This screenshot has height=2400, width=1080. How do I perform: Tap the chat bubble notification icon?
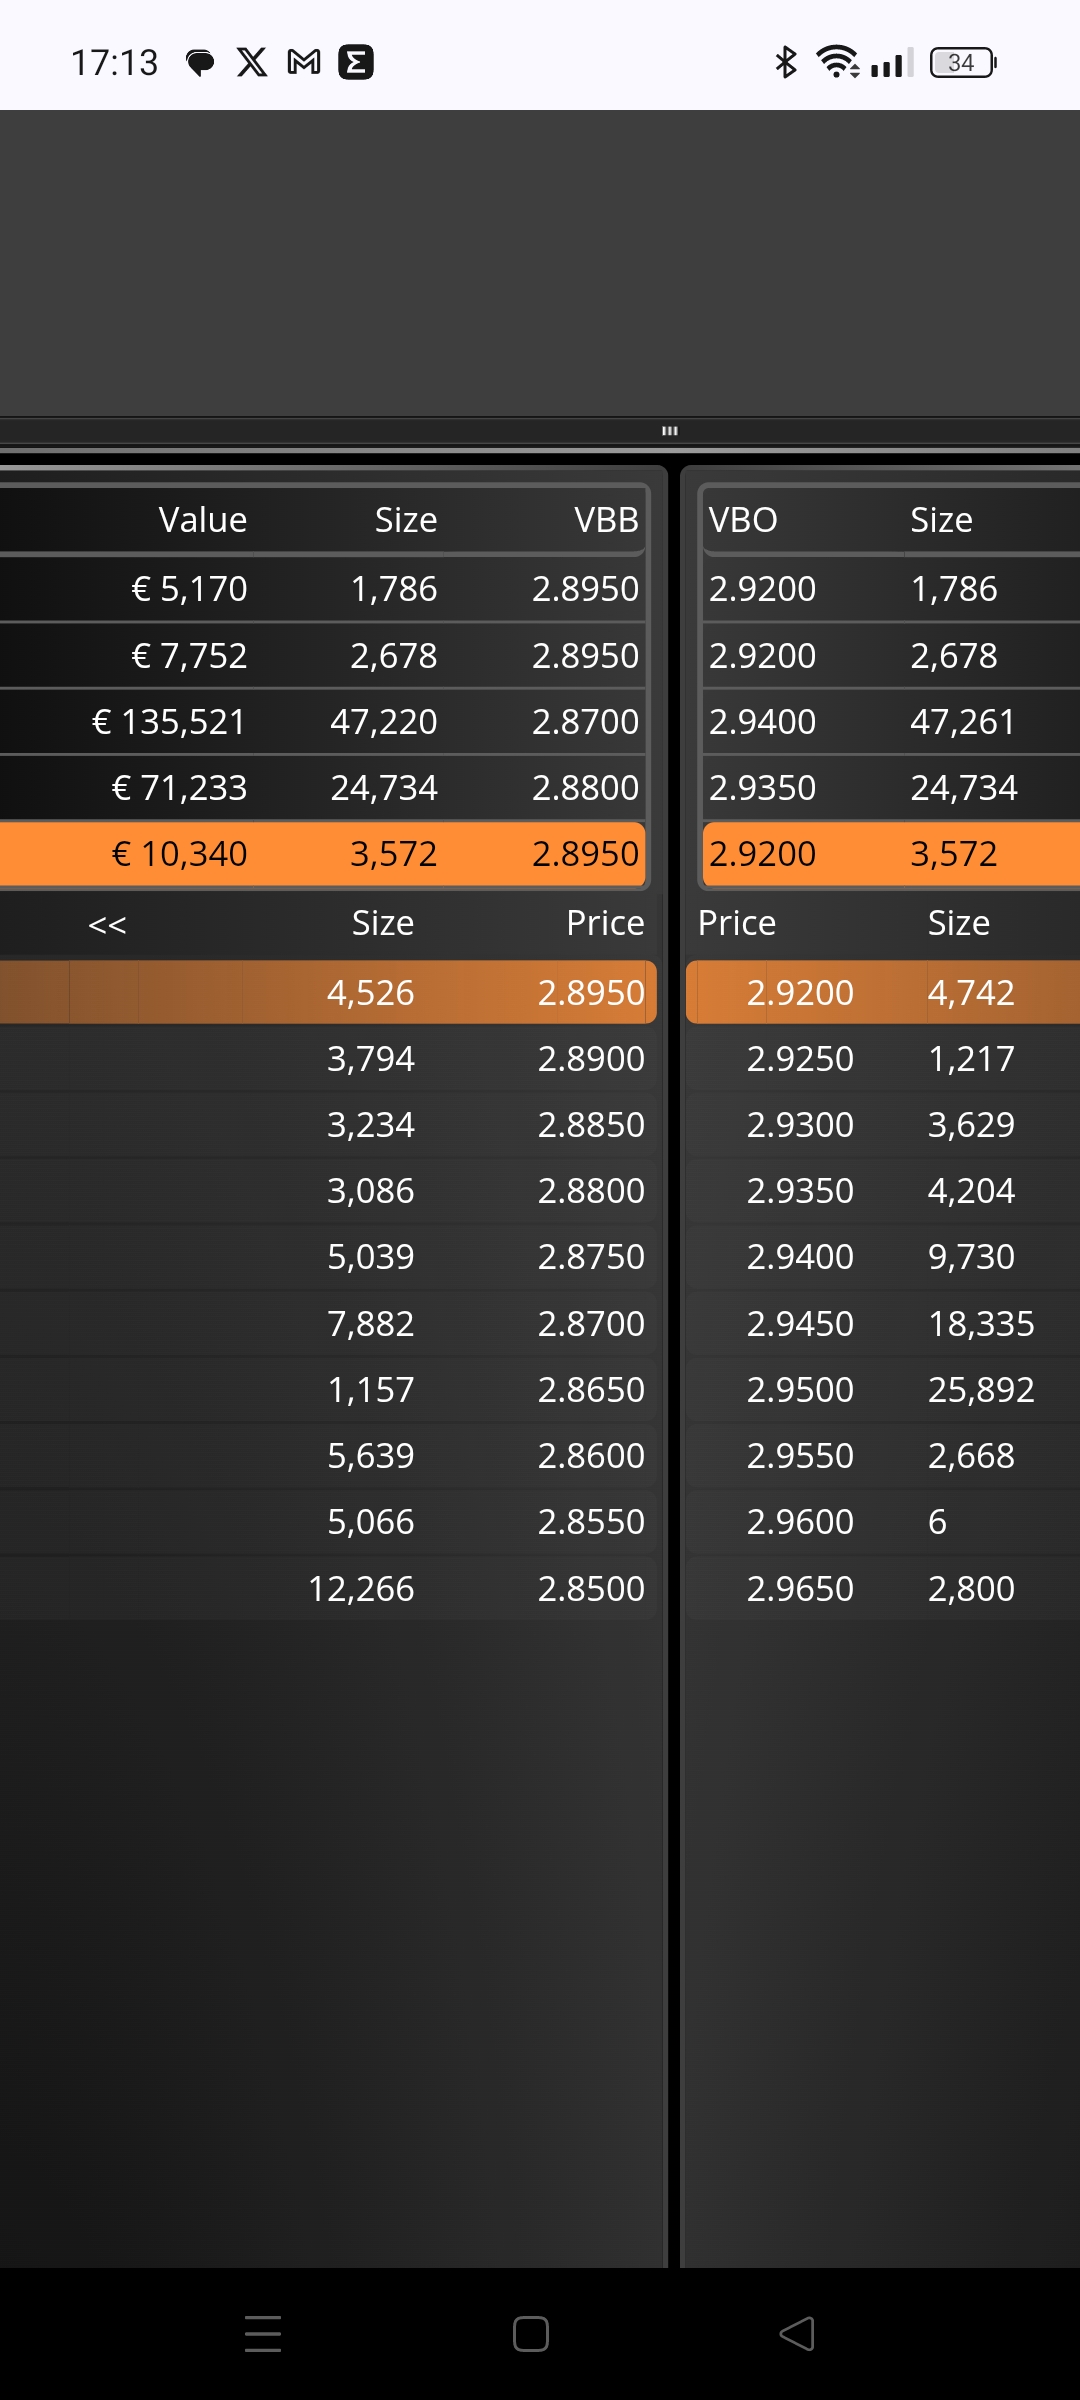(x=201, y=63)
